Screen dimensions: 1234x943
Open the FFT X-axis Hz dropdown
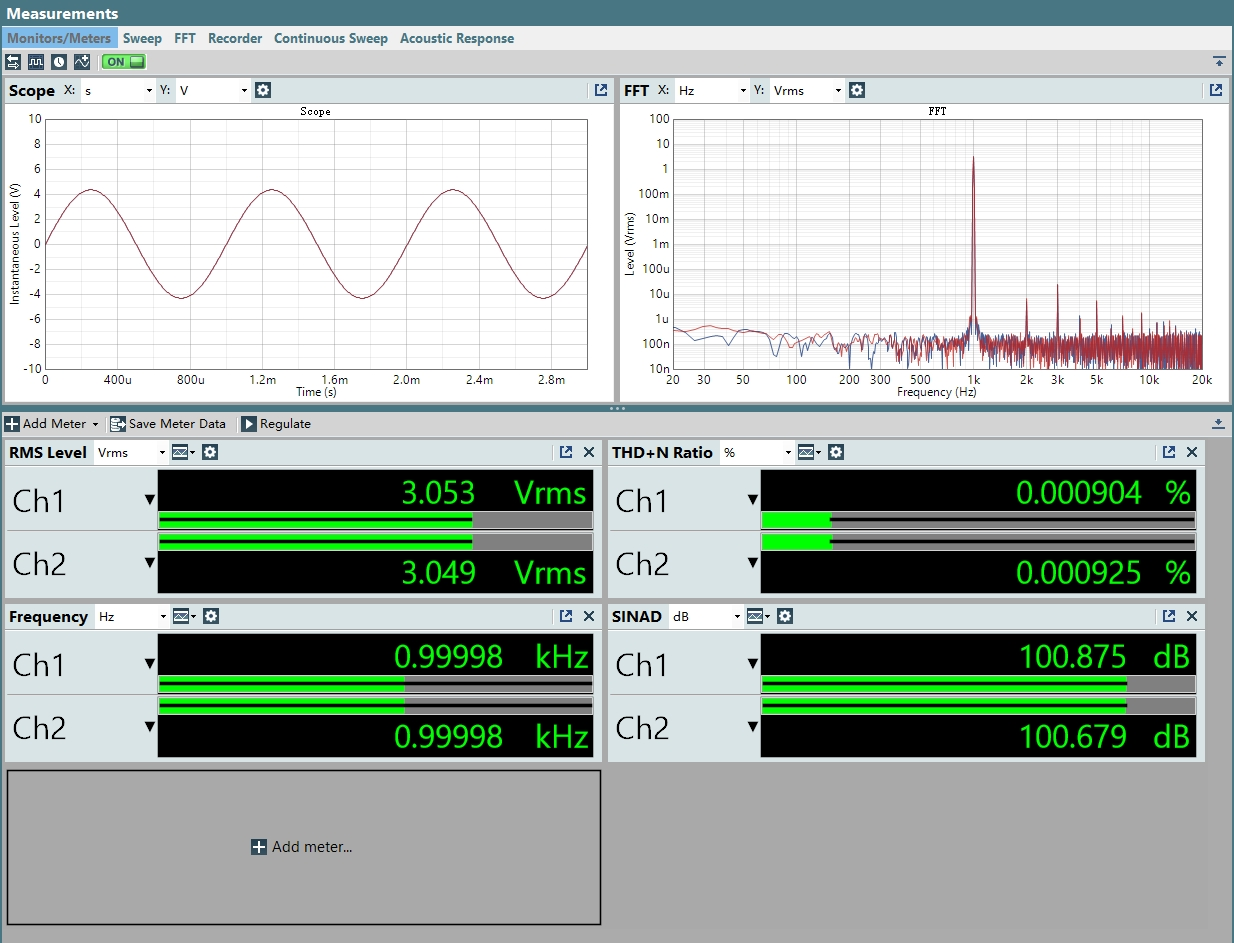pyautogui.click(x=712, y=90)
